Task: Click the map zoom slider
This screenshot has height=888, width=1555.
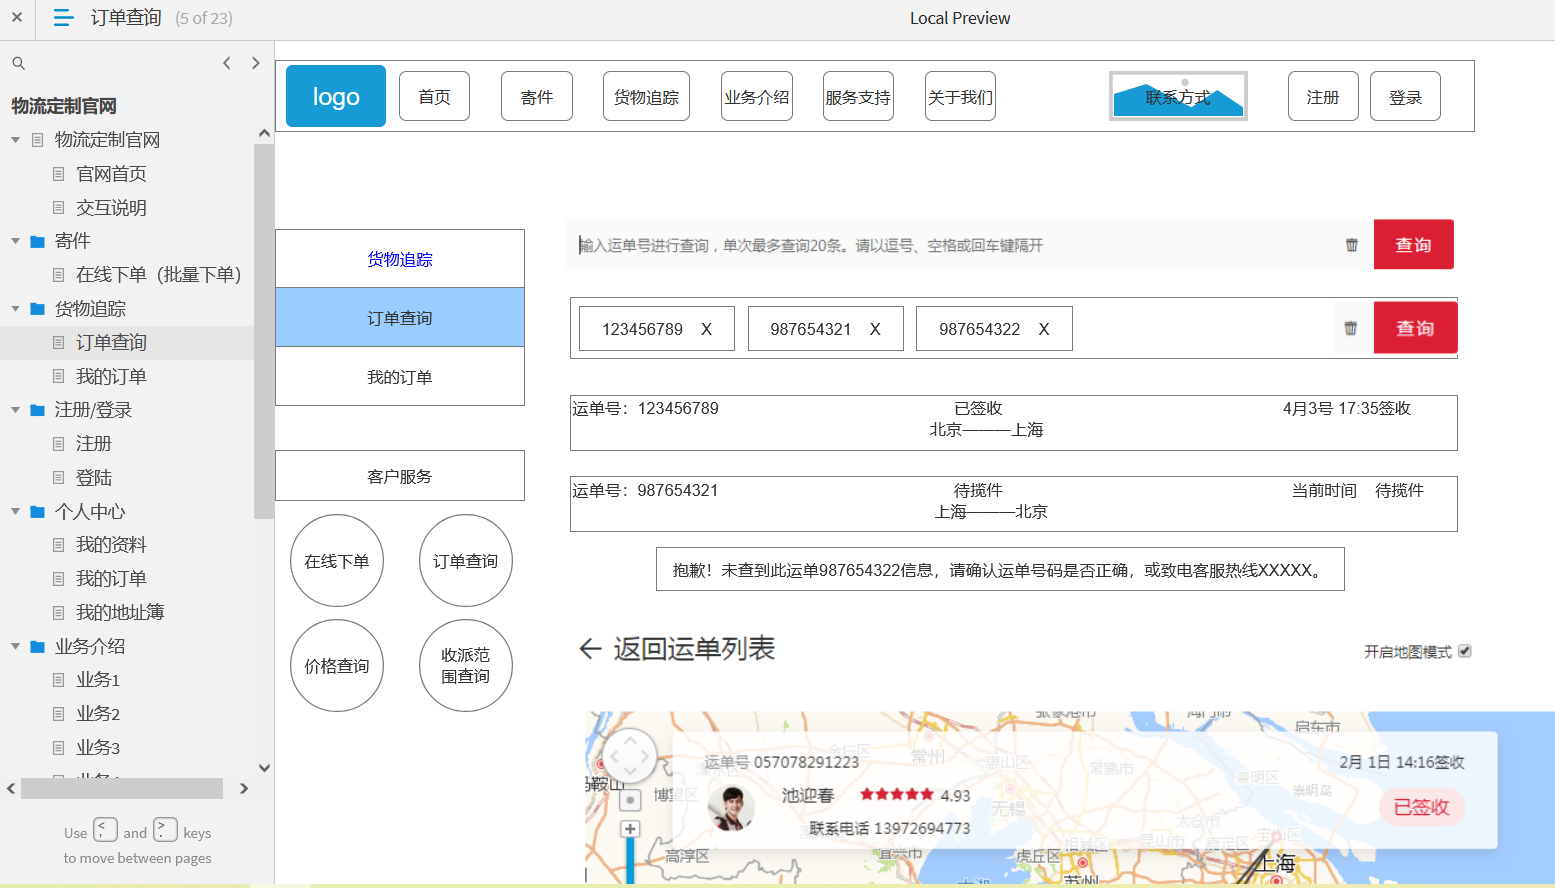Action: pyautogui.click(x=630, y=860)
